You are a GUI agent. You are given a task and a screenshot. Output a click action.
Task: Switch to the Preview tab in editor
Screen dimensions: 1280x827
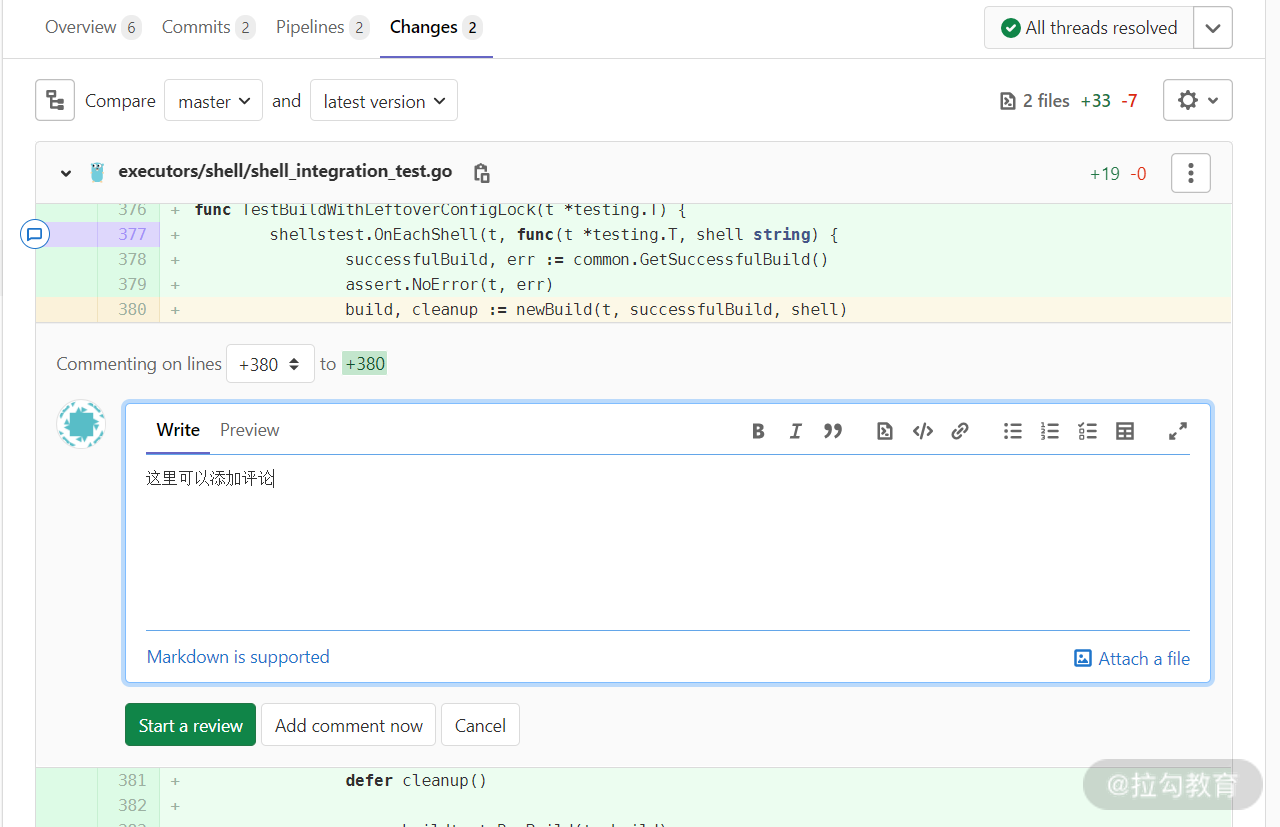pyautogui.click(x=250, y=430)
